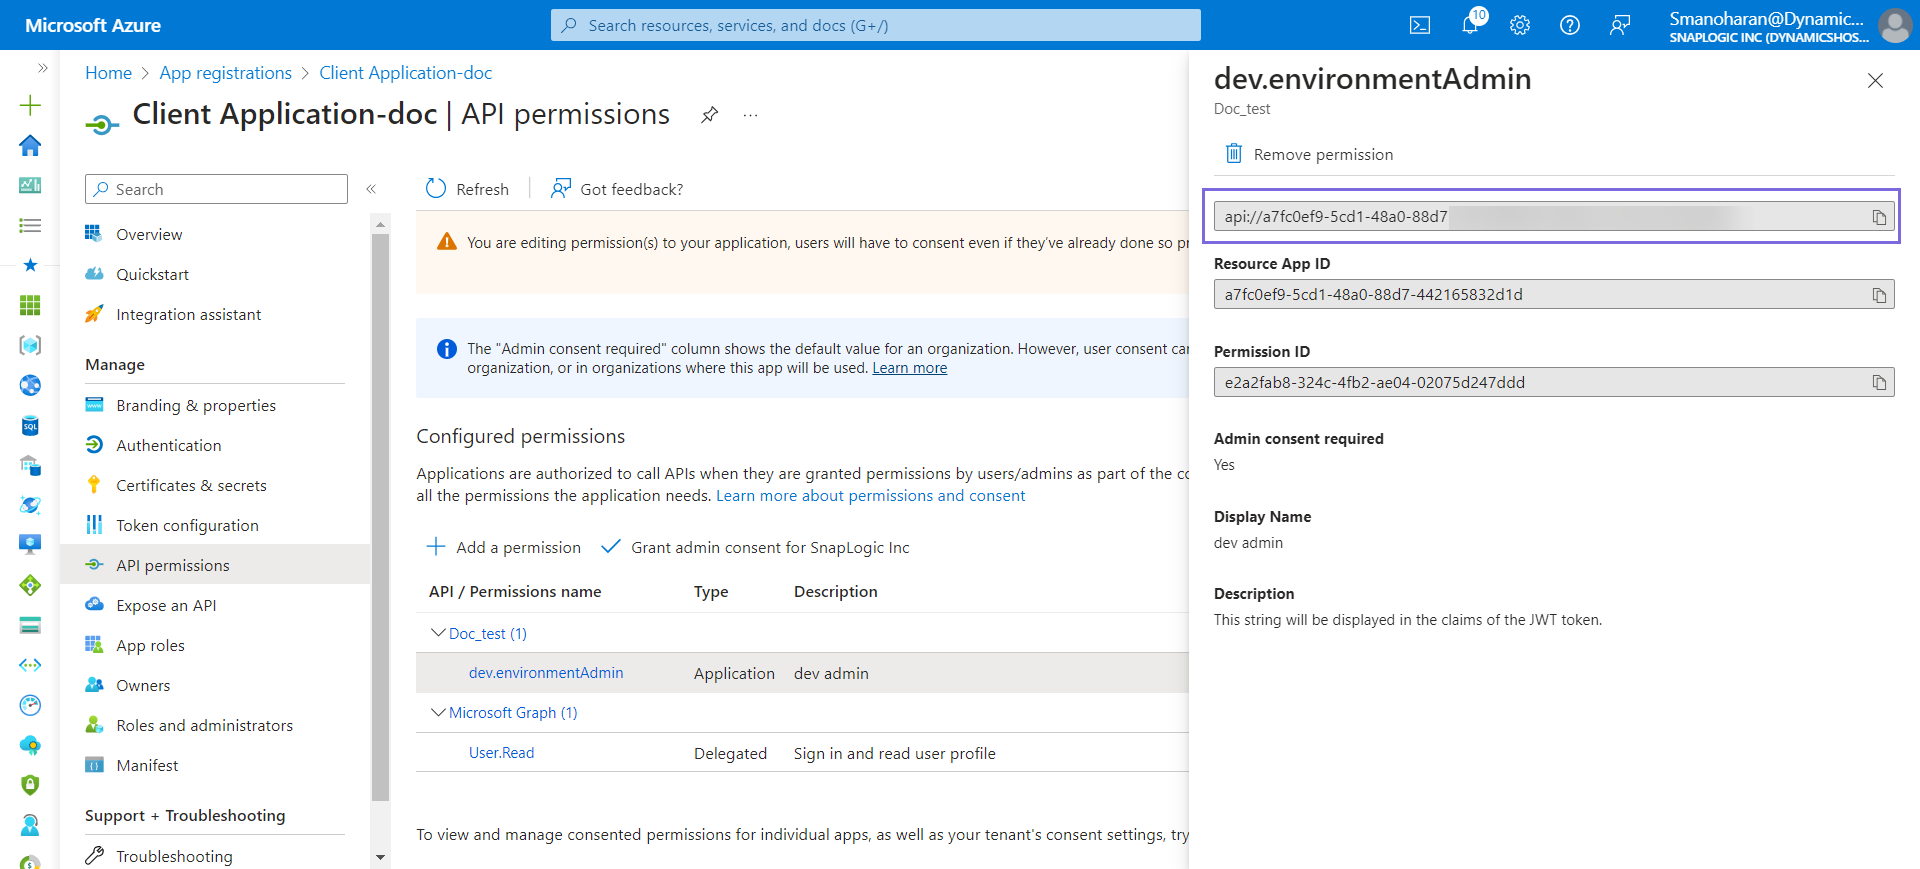Click the sidebar menu scrollbar
1920x869 pixels.
coord(380,518)
